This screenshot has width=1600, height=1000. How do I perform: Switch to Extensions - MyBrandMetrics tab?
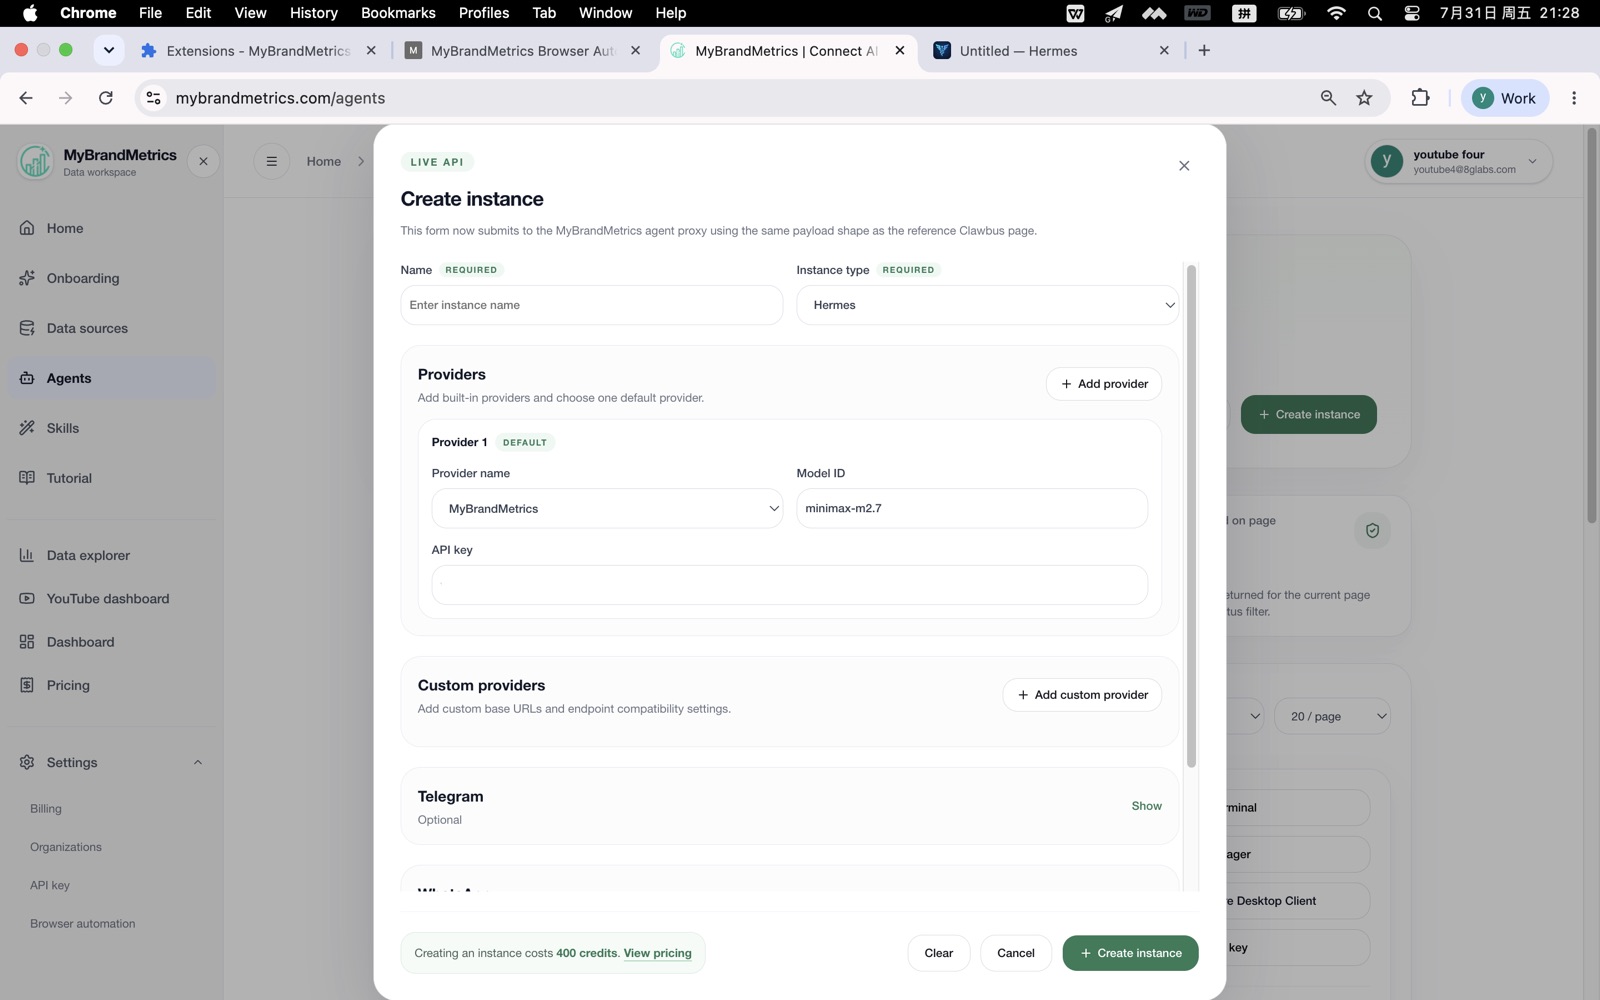[259, 51]
